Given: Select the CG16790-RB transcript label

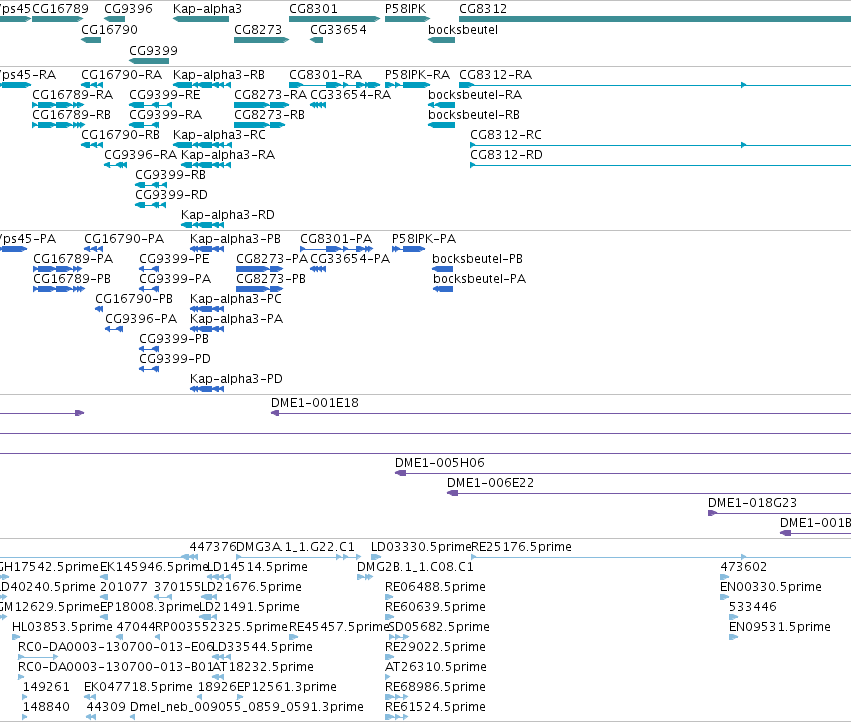Looking at the screenshot, I should pyautogui.click(x=120, y=135).
